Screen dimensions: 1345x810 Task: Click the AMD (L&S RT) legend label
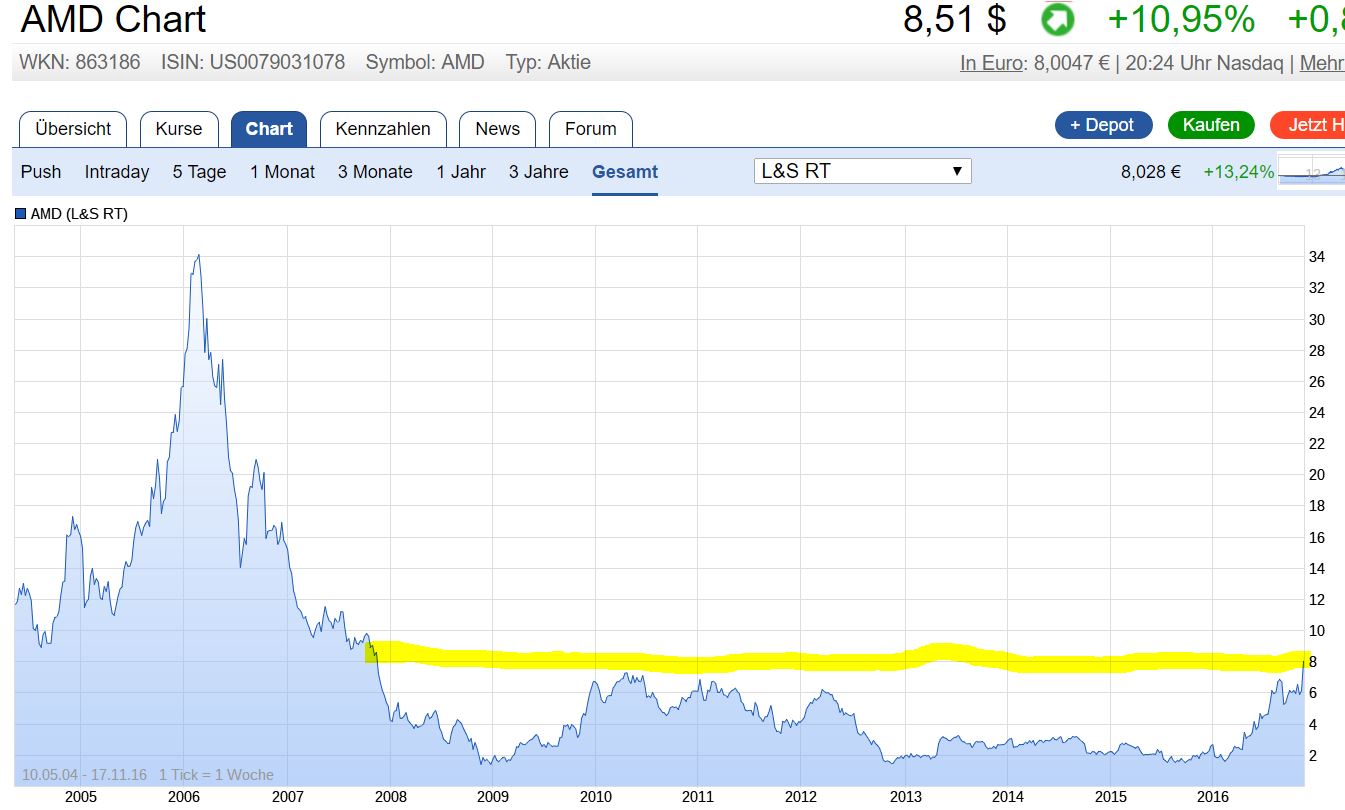click(x=80, y=213)
